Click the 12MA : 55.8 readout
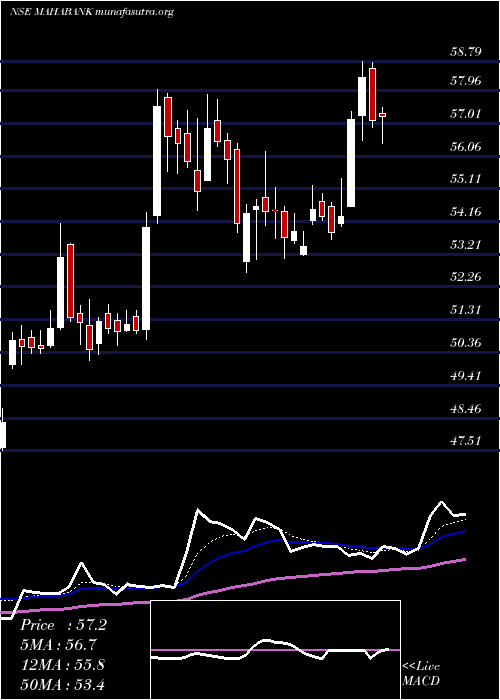500x700 pixels. 62,664
